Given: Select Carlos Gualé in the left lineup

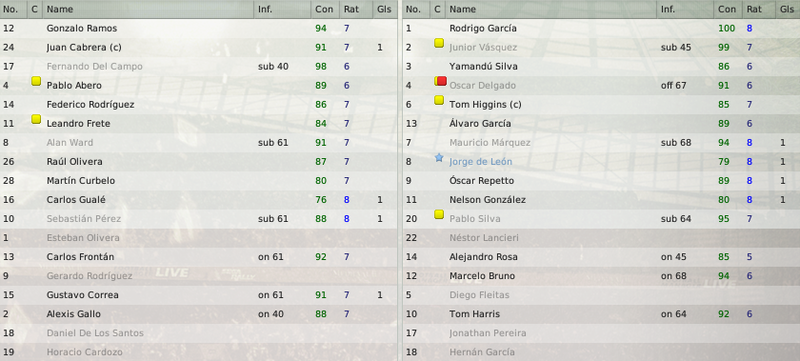Looking at the screenshot, I should 198,200.
